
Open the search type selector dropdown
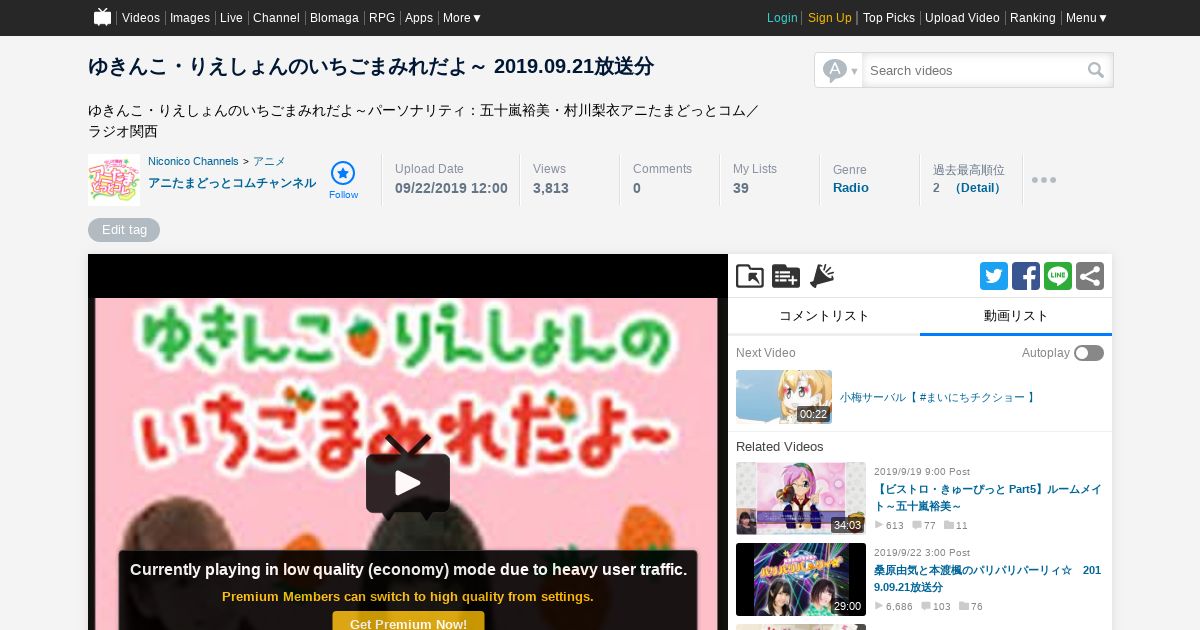click(x=839, y=70)
